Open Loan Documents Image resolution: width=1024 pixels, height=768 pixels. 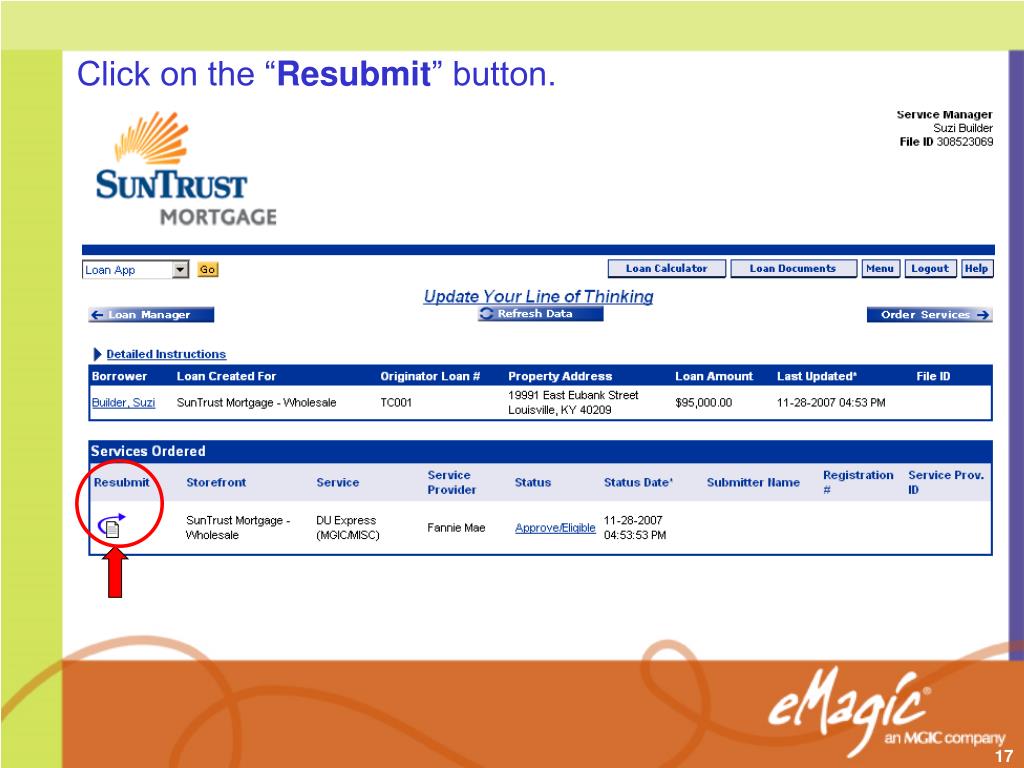point(793,268)
